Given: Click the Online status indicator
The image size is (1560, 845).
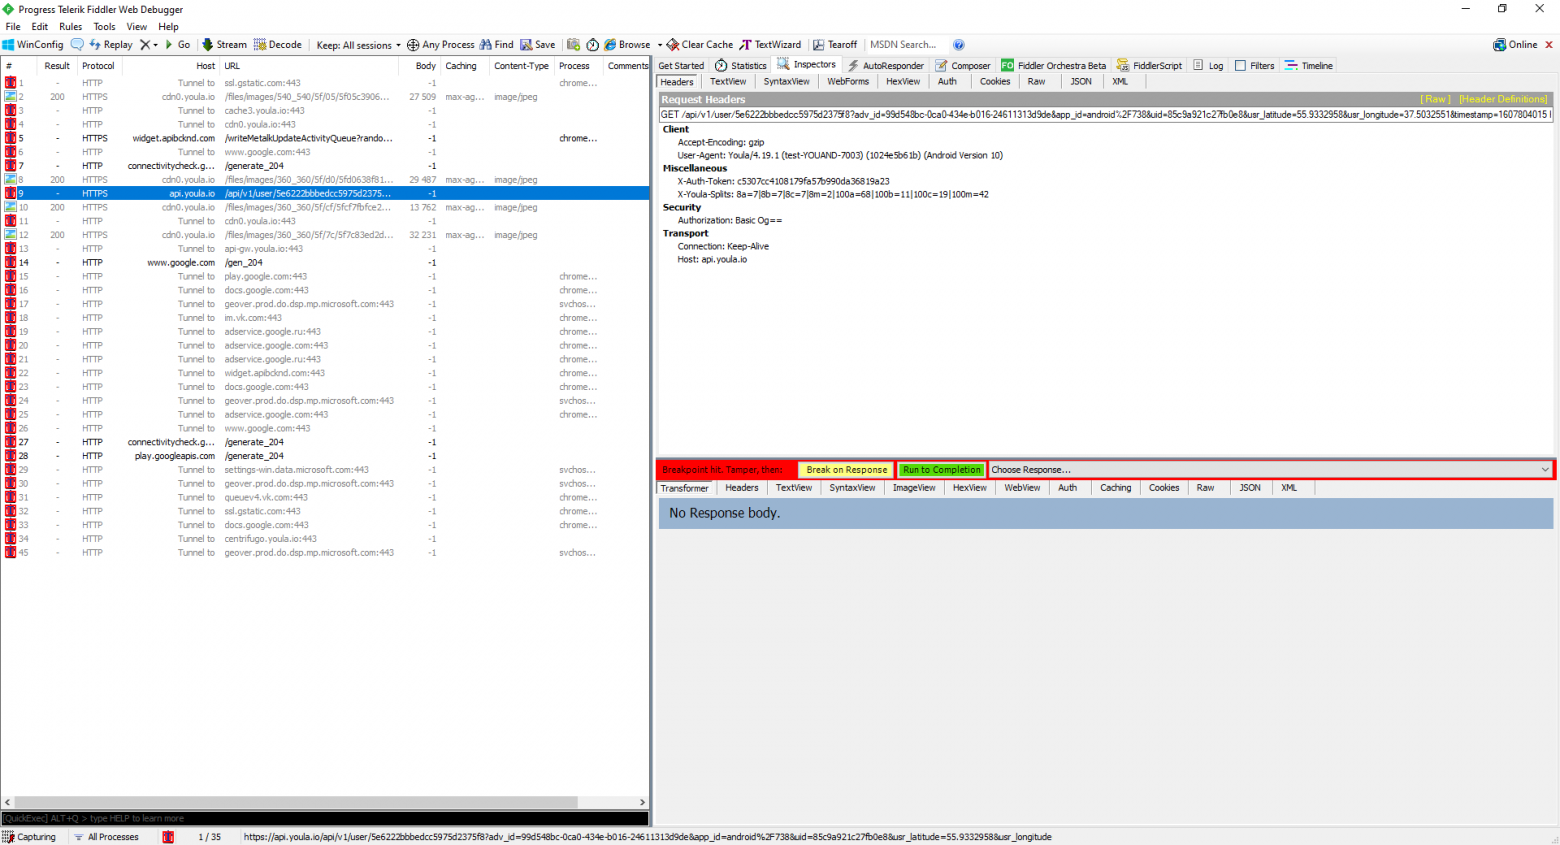Looking at the screenshot, I should coord(1515,45).
